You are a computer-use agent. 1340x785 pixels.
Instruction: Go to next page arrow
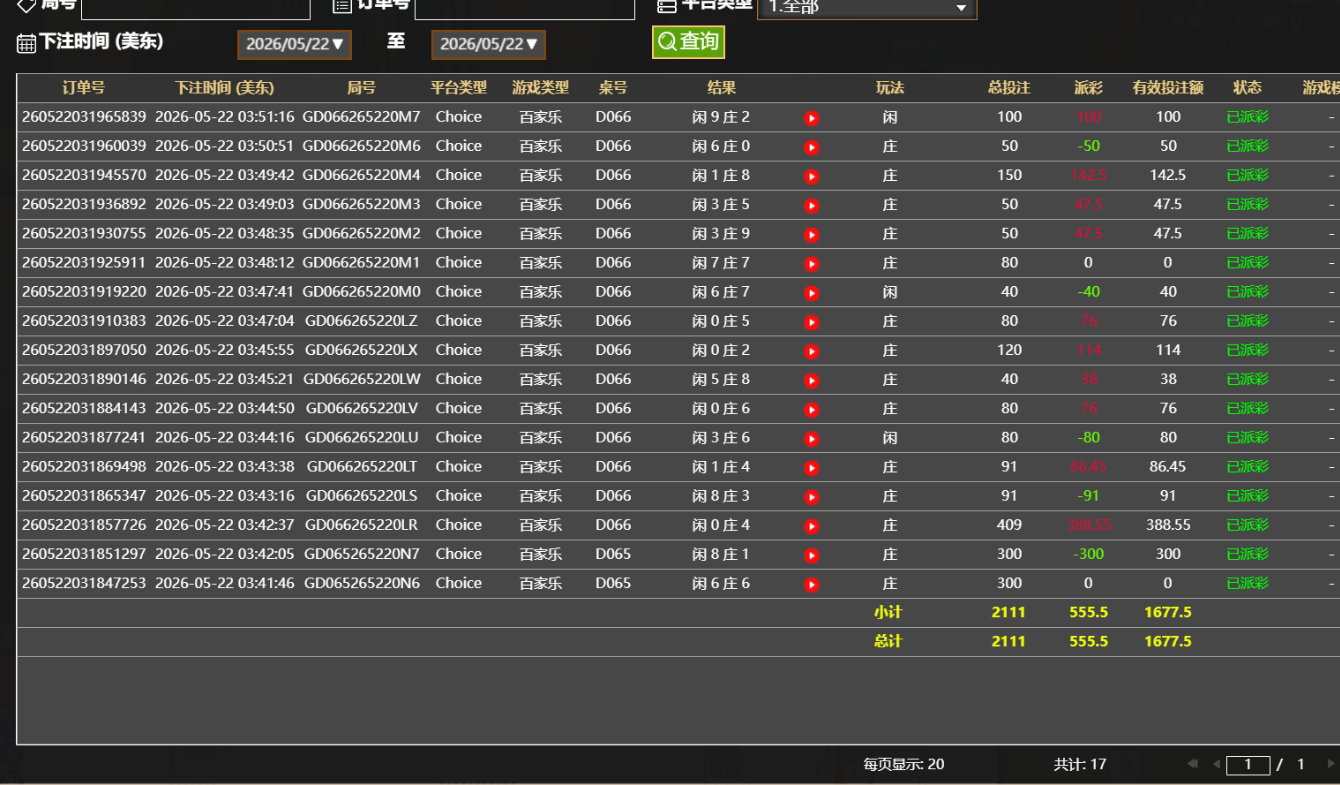(x=1330, y=764)
